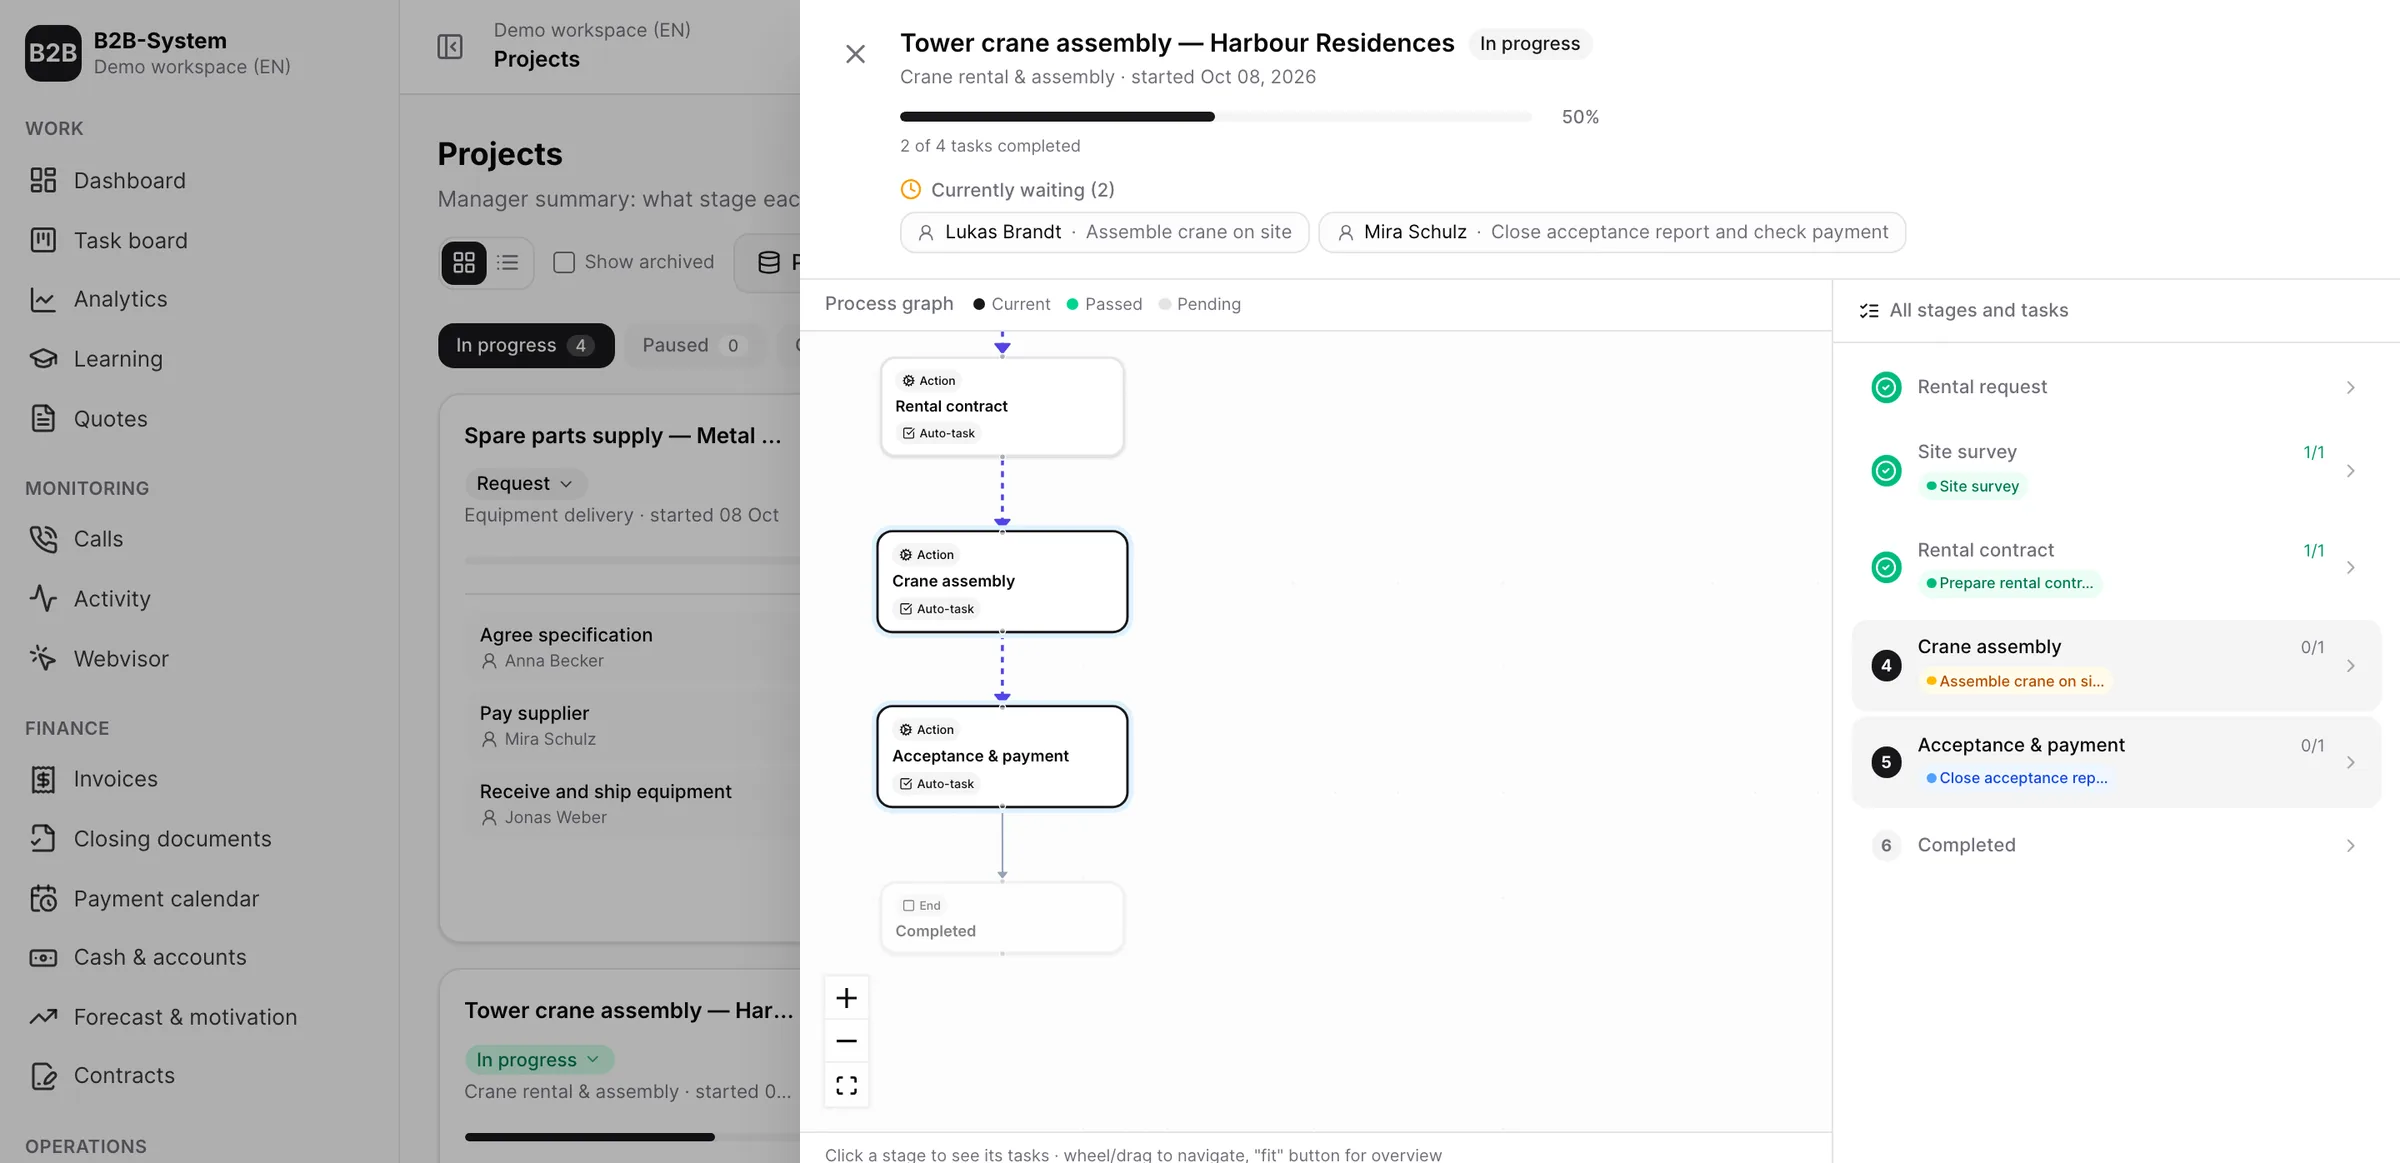Open the Request status dropdown
Image resolution: width=2400 pixels, height=1163 pixels.
(525, 483)
